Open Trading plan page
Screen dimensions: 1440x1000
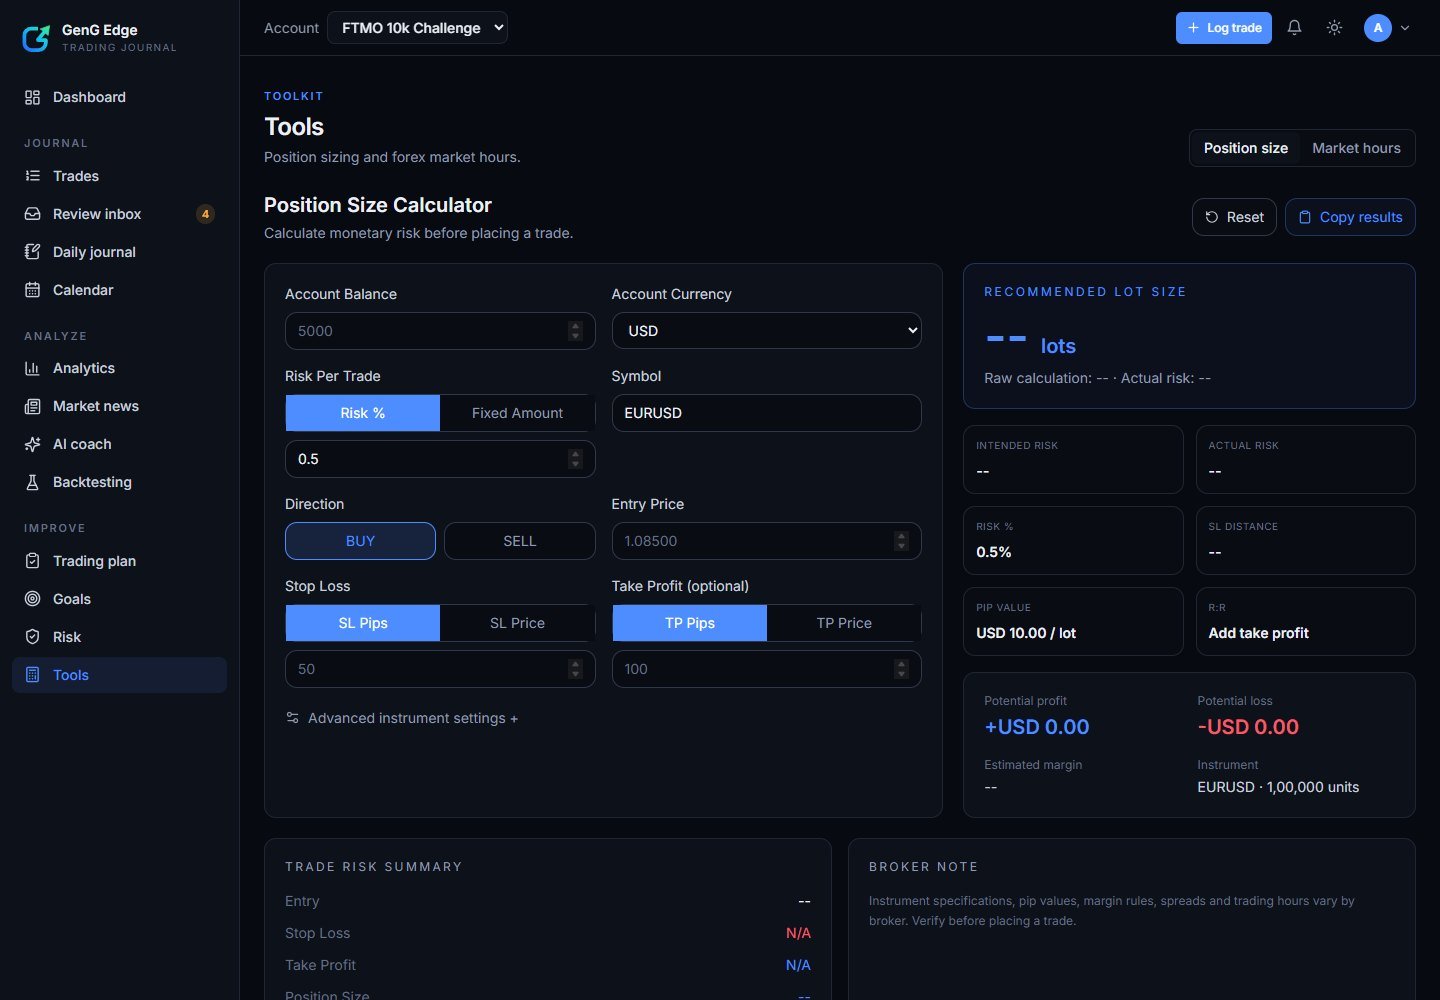click(119, 561)
